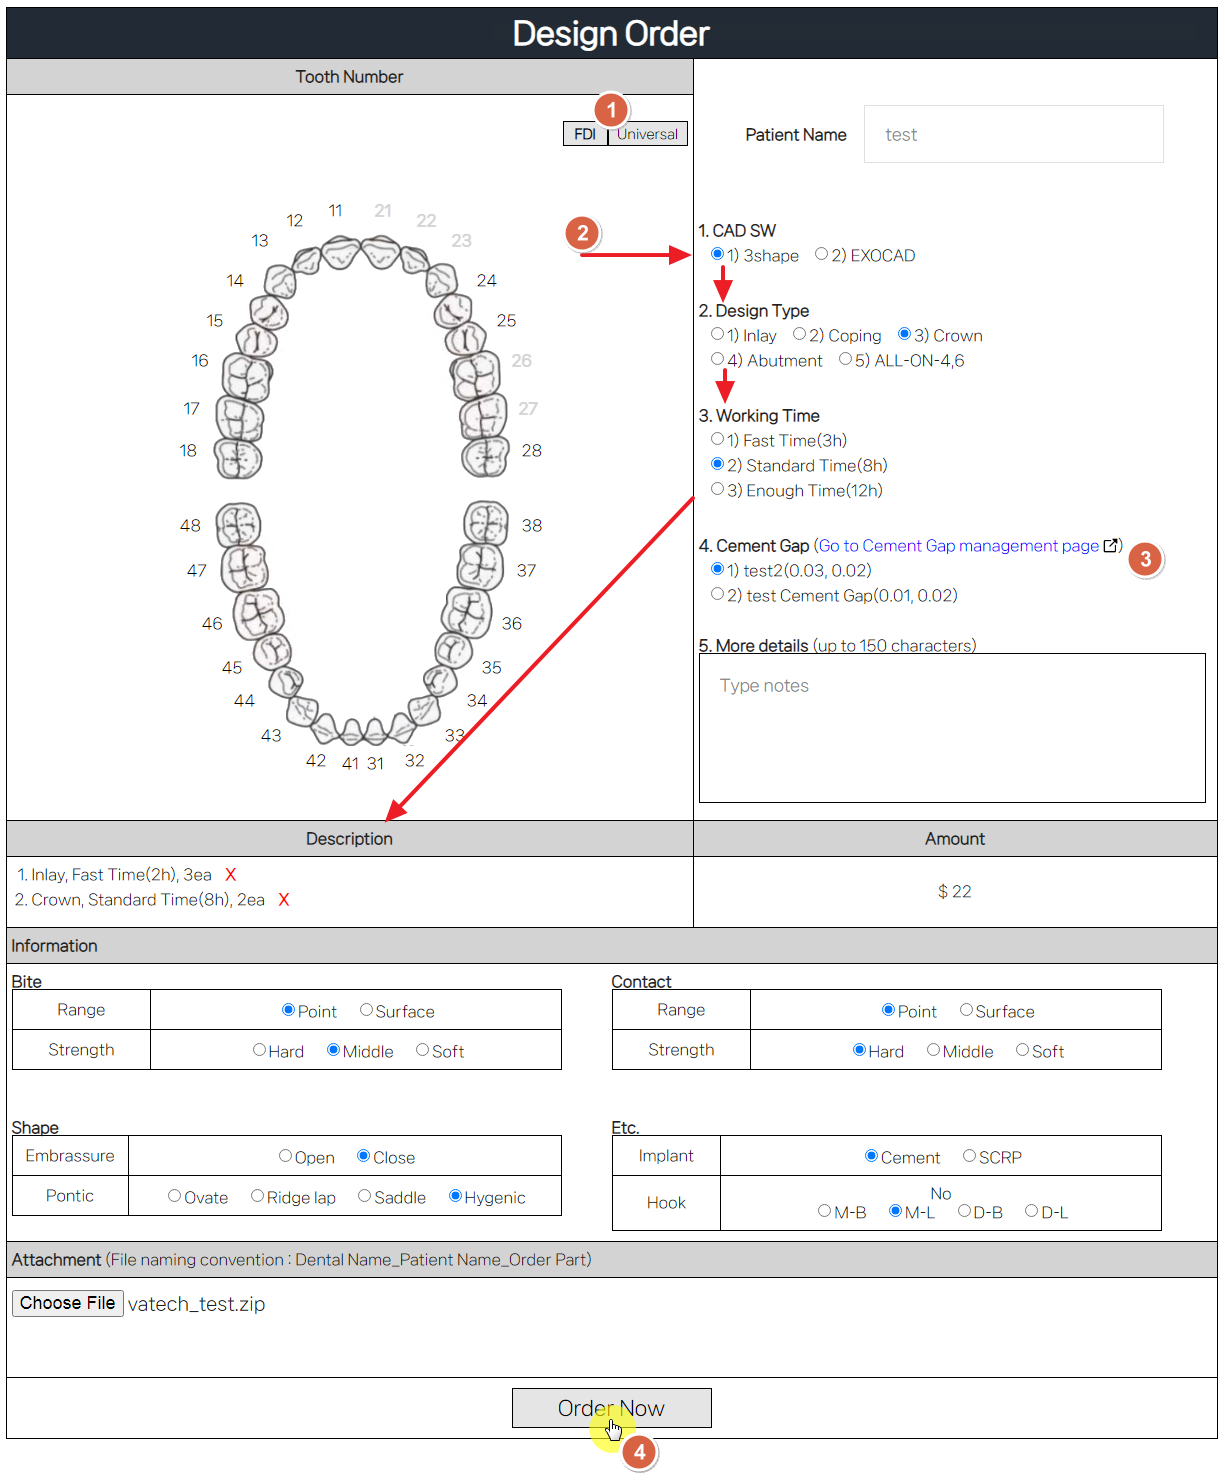The width and height of the screenshot is (1225, 1480).
Task: Select Ovate pontic shape
Action: 175,1197
